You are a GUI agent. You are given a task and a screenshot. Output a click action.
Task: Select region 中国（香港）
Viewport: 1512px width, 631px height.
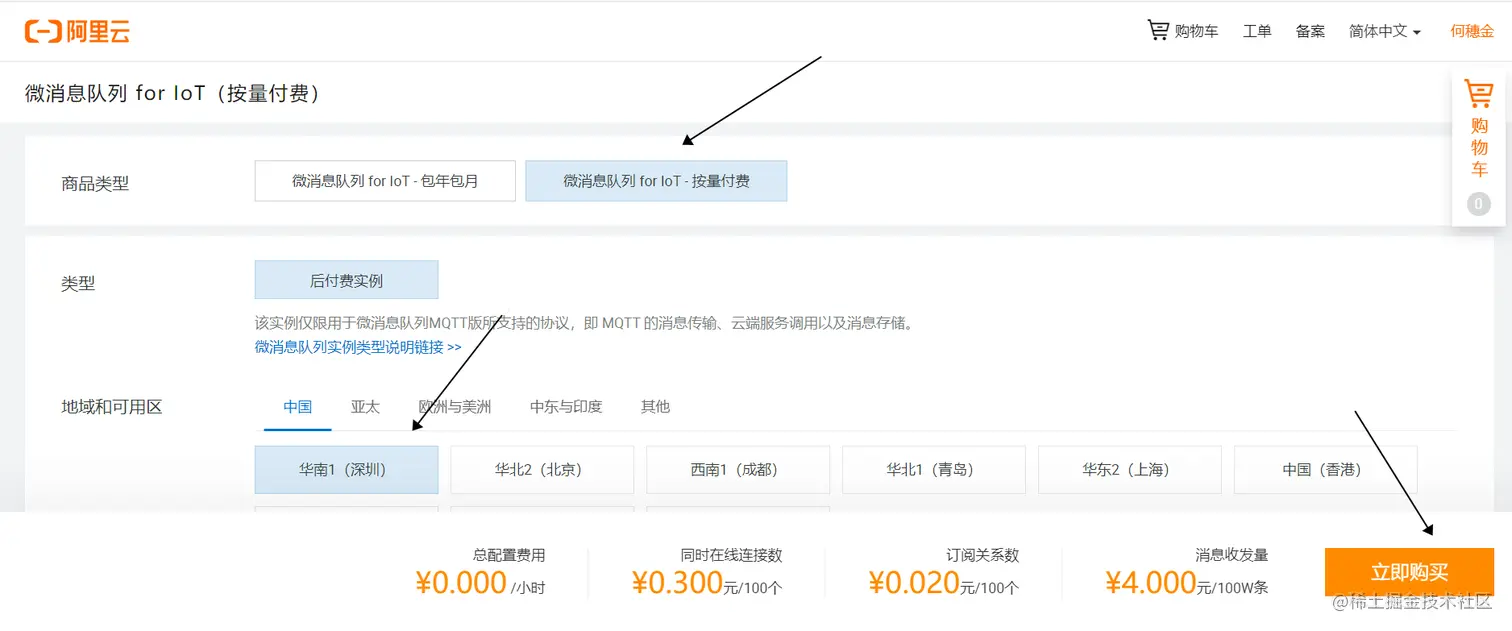(x=1326, y=469)
